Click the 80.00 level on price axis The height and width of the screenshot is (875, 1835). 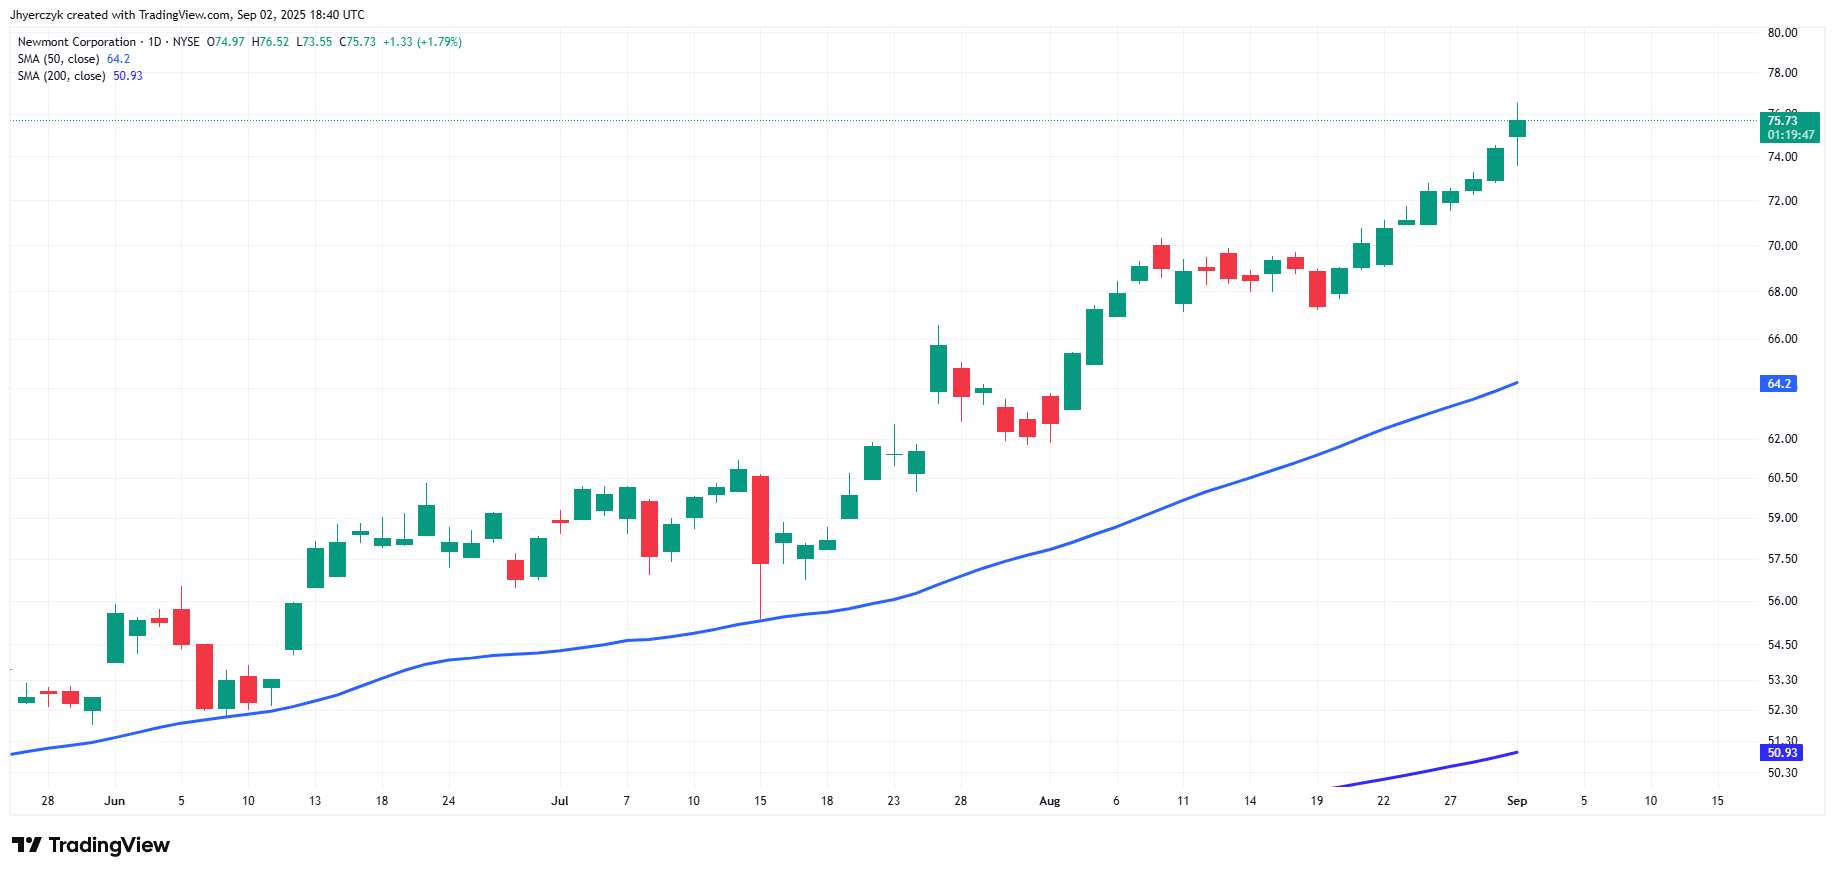(x=1782, y=33)
